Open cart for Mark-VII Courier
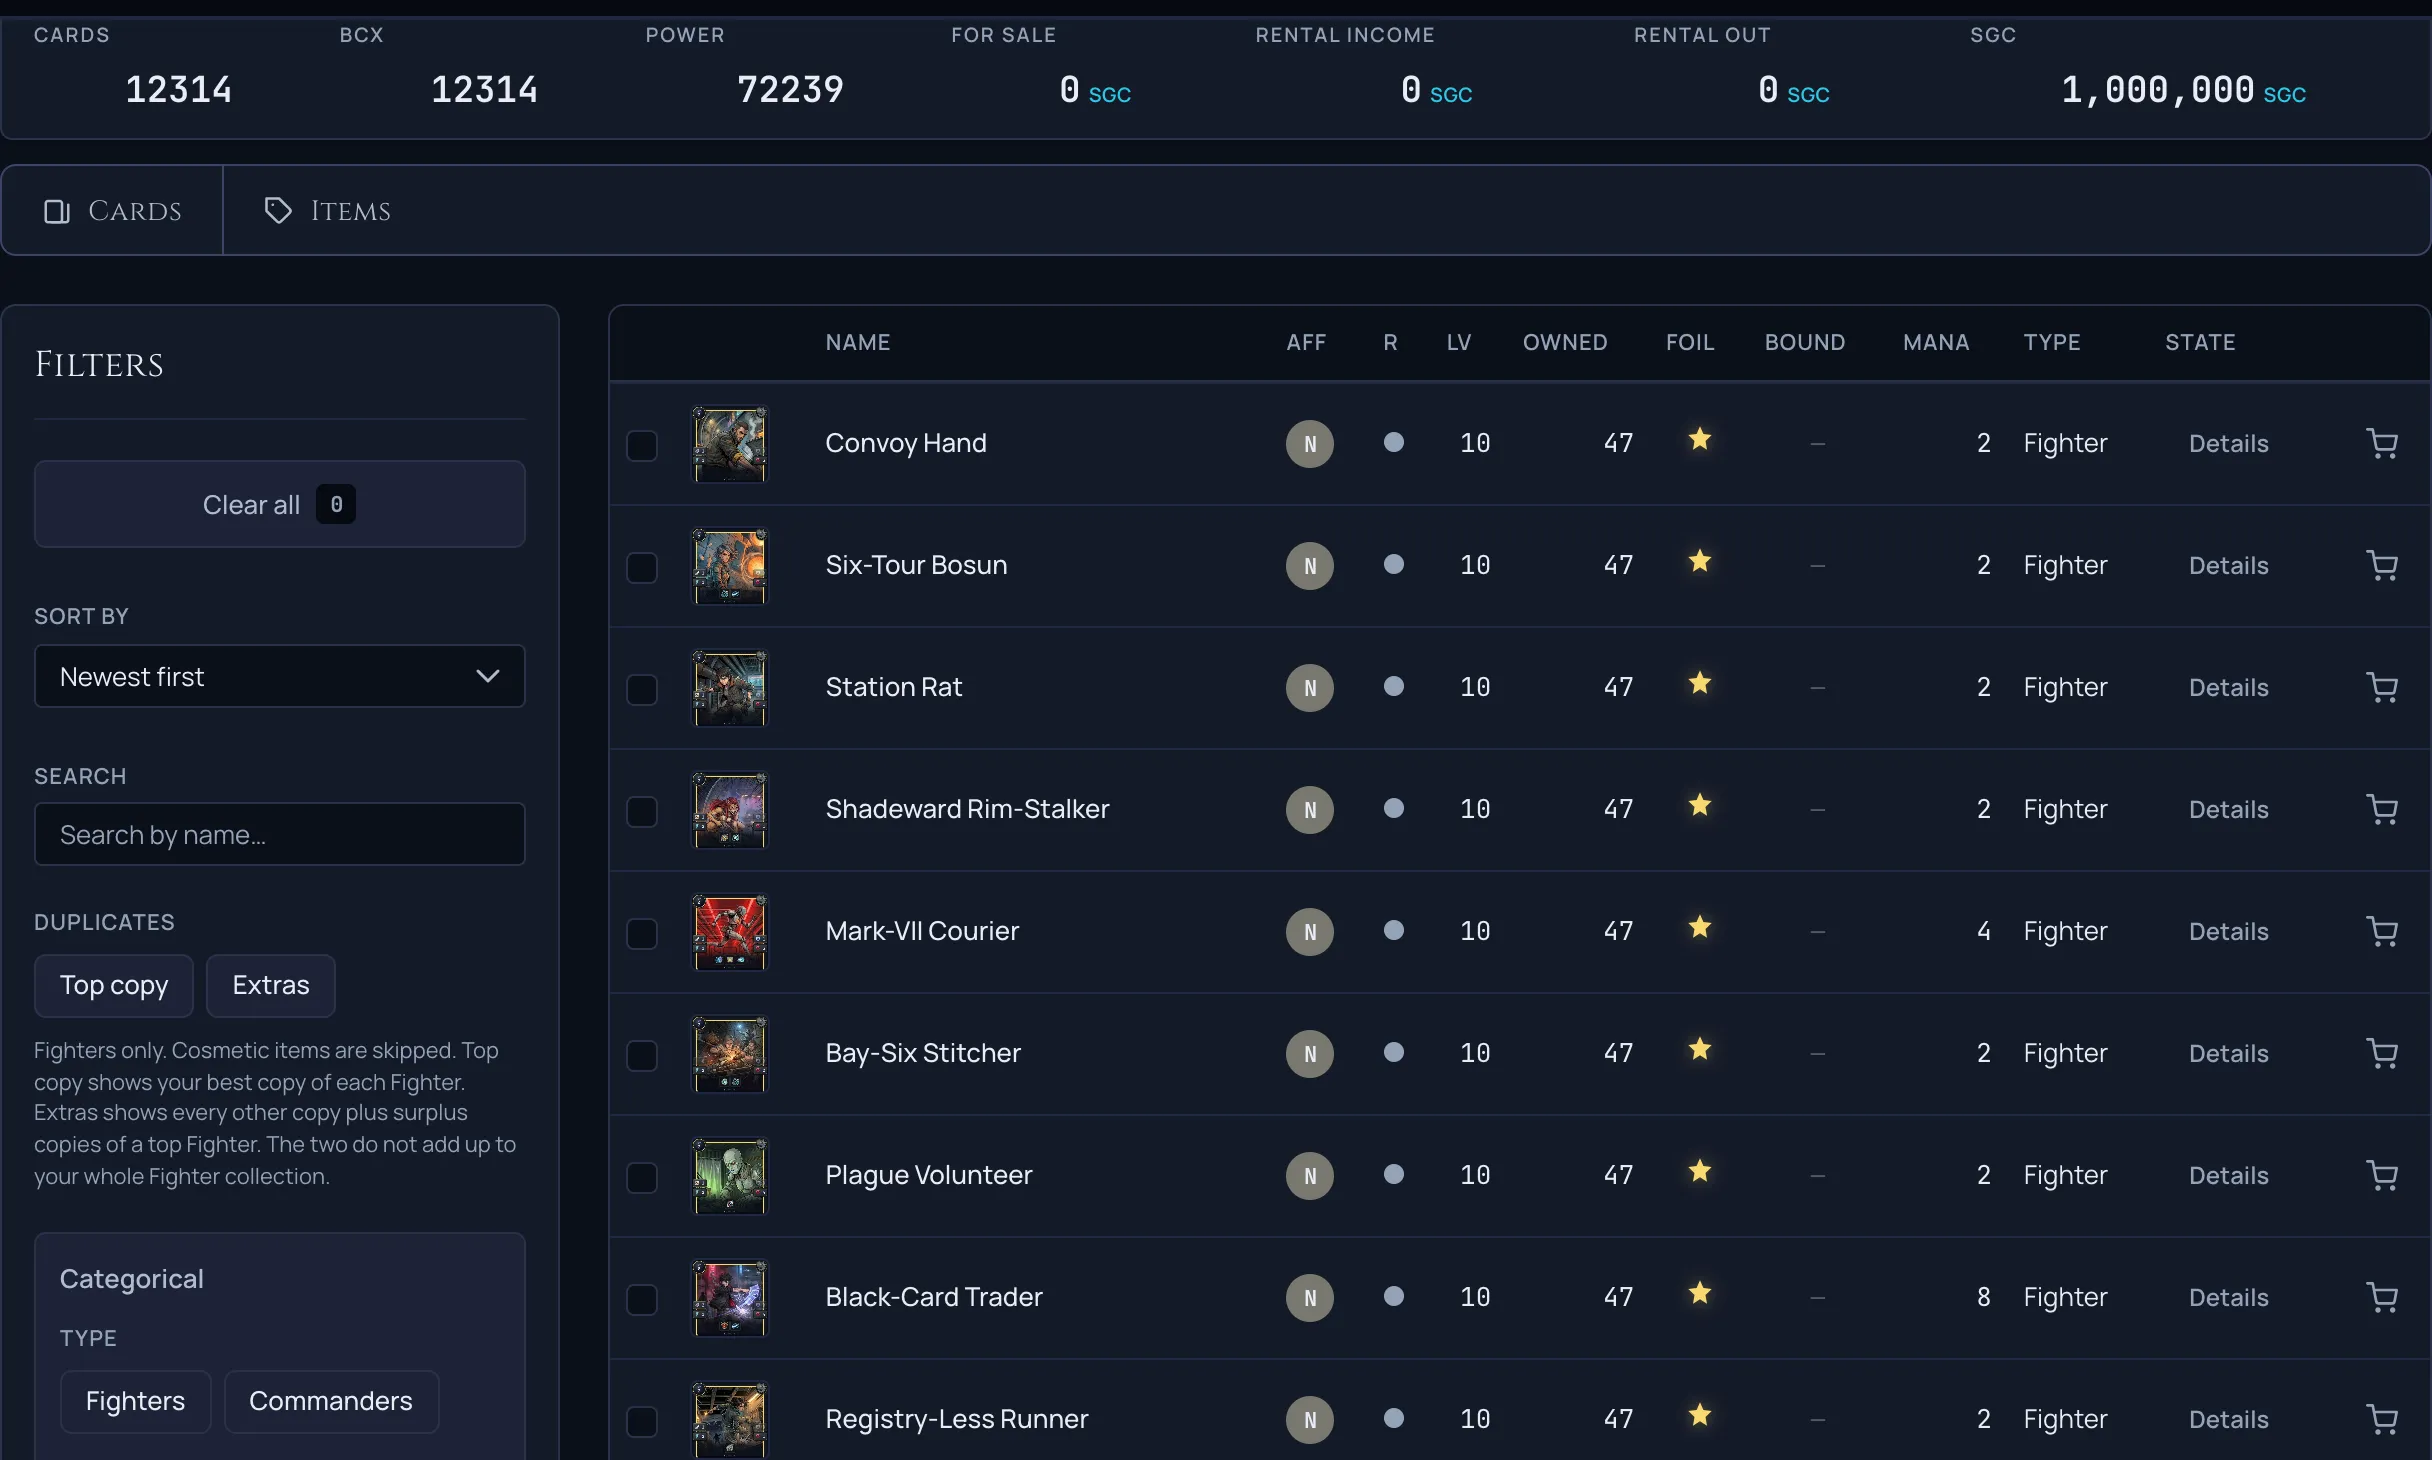The width and height of the screenshot is (2432, 1460). point(2382,931)
